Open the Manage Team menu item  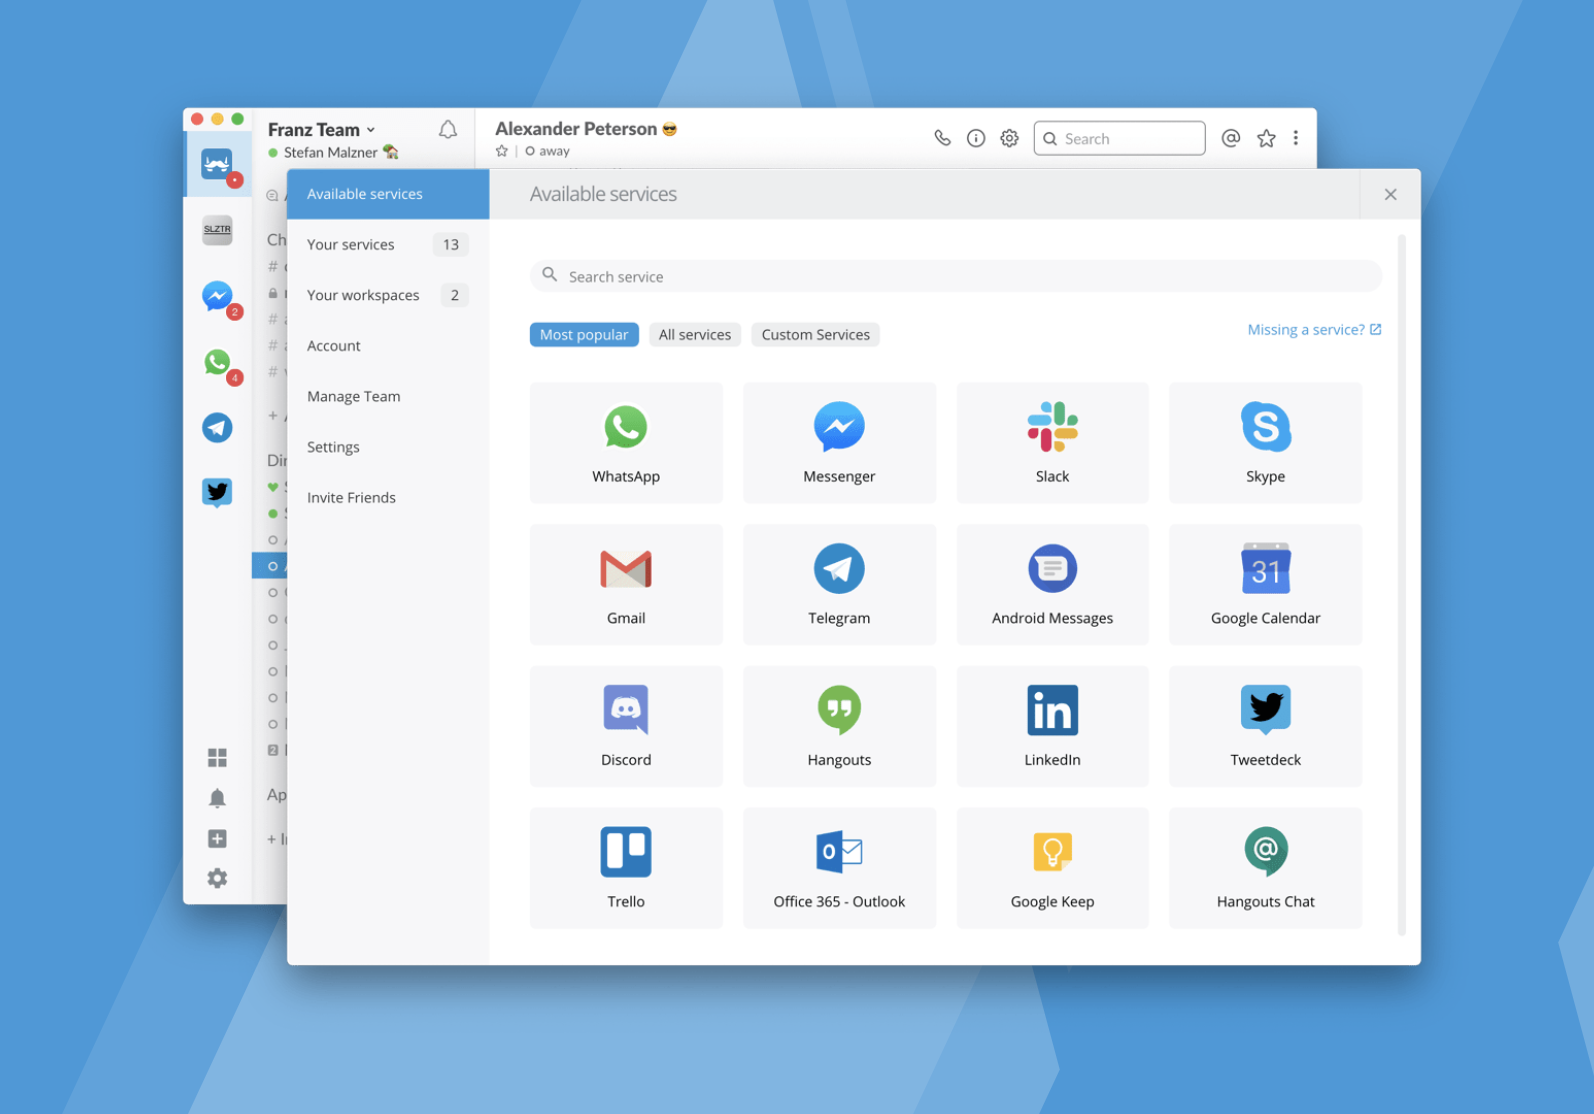coord(388,396)
